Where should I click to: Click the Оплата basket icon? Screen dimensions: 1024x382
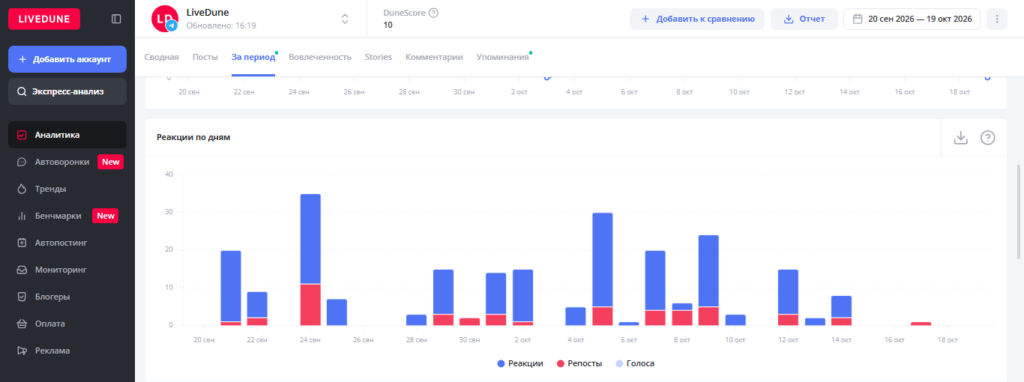point(22,323)
